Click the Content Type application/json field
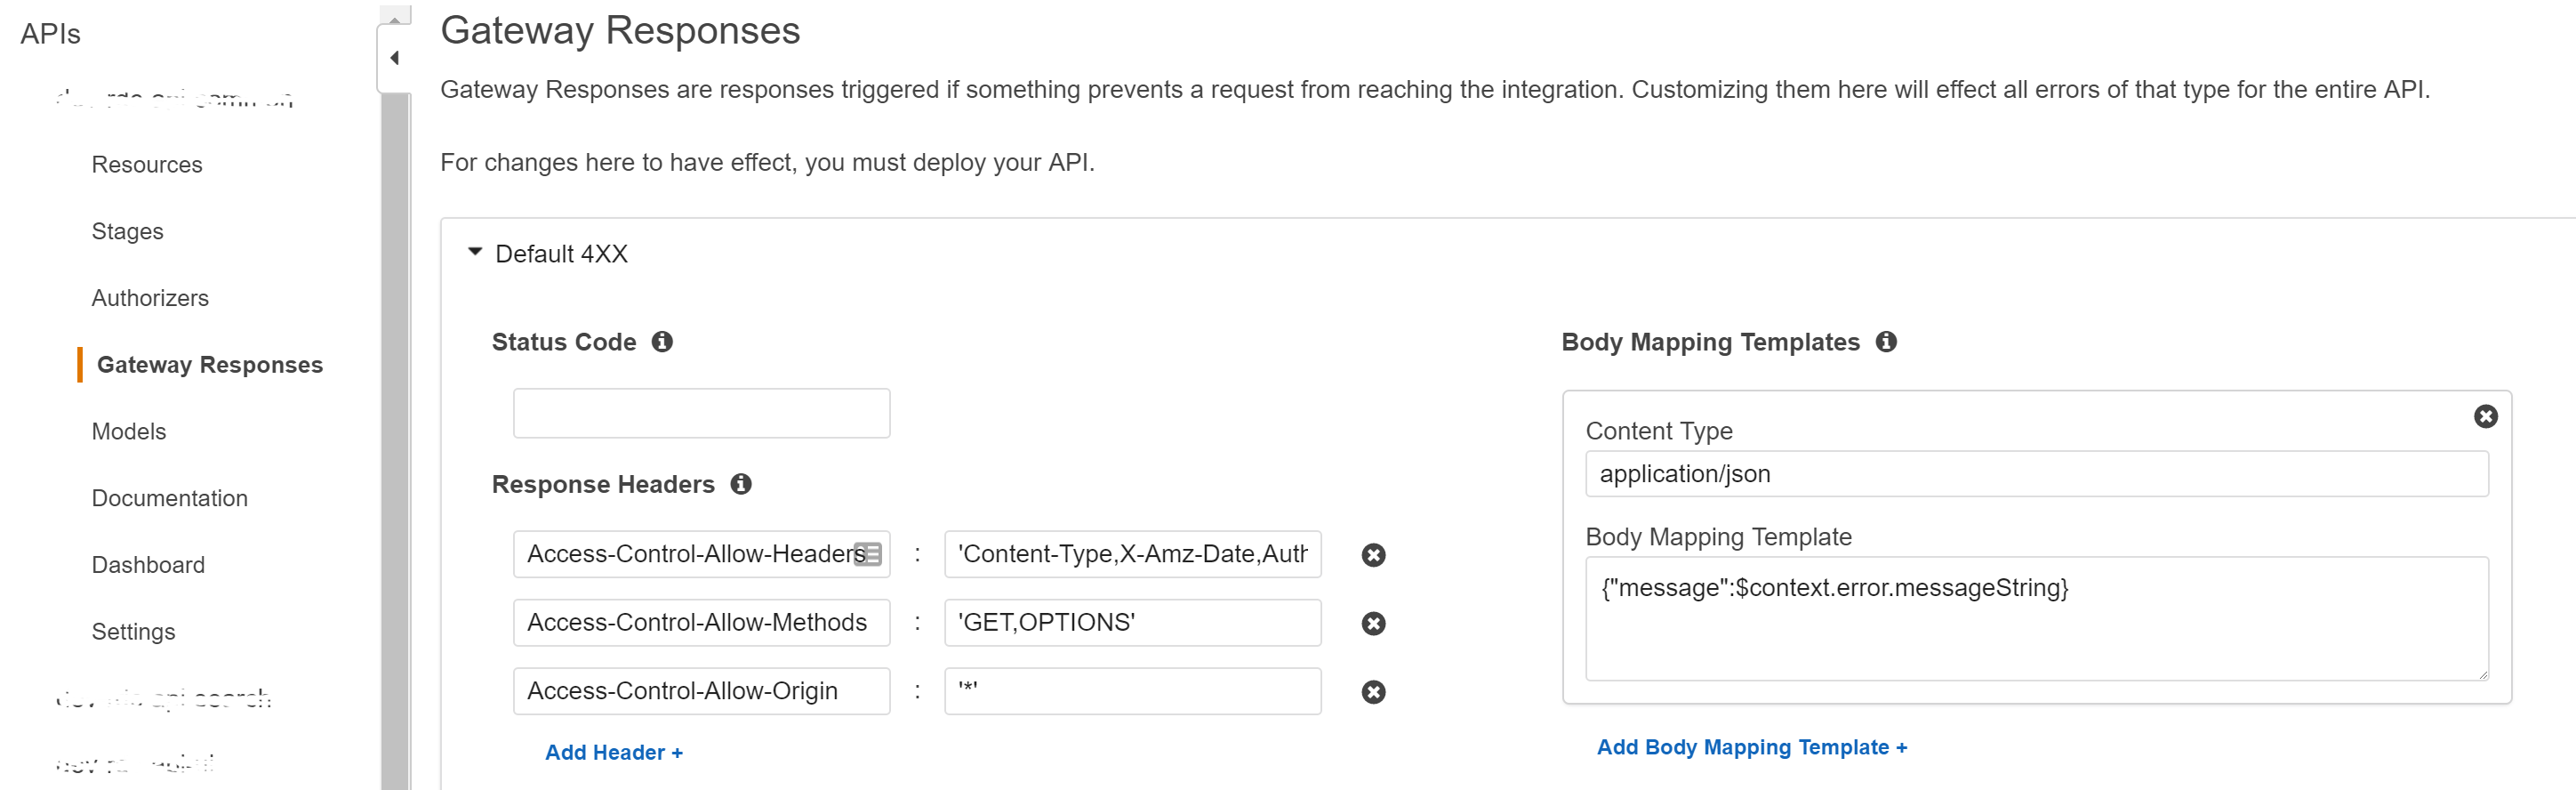 click(2036, 474)
